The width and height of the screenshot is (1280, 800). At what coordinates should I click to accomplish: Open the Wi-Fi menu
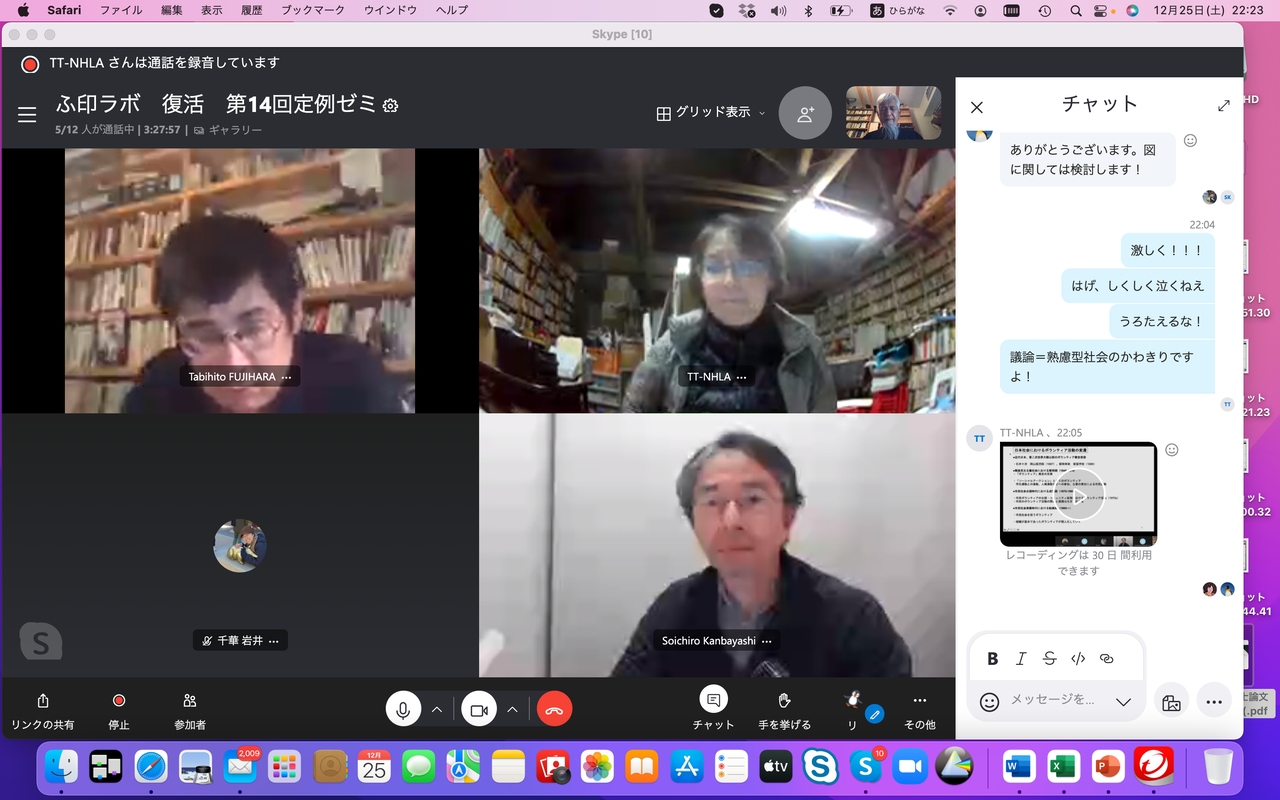[x=950, y=10]
